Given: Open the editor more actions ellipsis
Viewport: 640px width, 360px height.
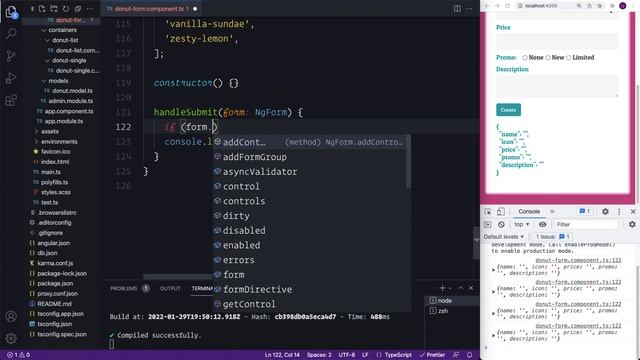Looking at the screenshot, I should 469,9.
